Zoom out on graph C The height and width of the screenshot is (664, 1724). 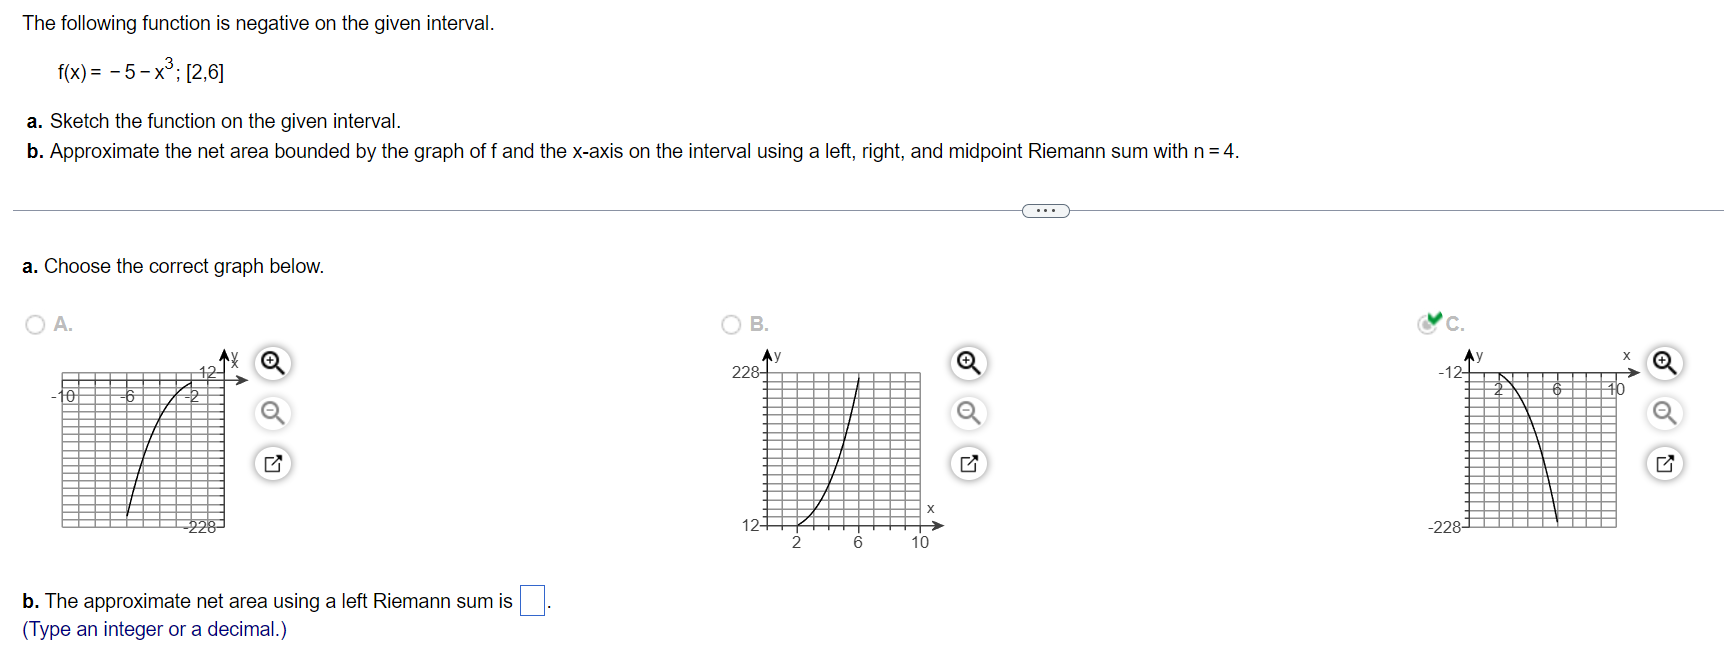click(x=1664, y=413)
